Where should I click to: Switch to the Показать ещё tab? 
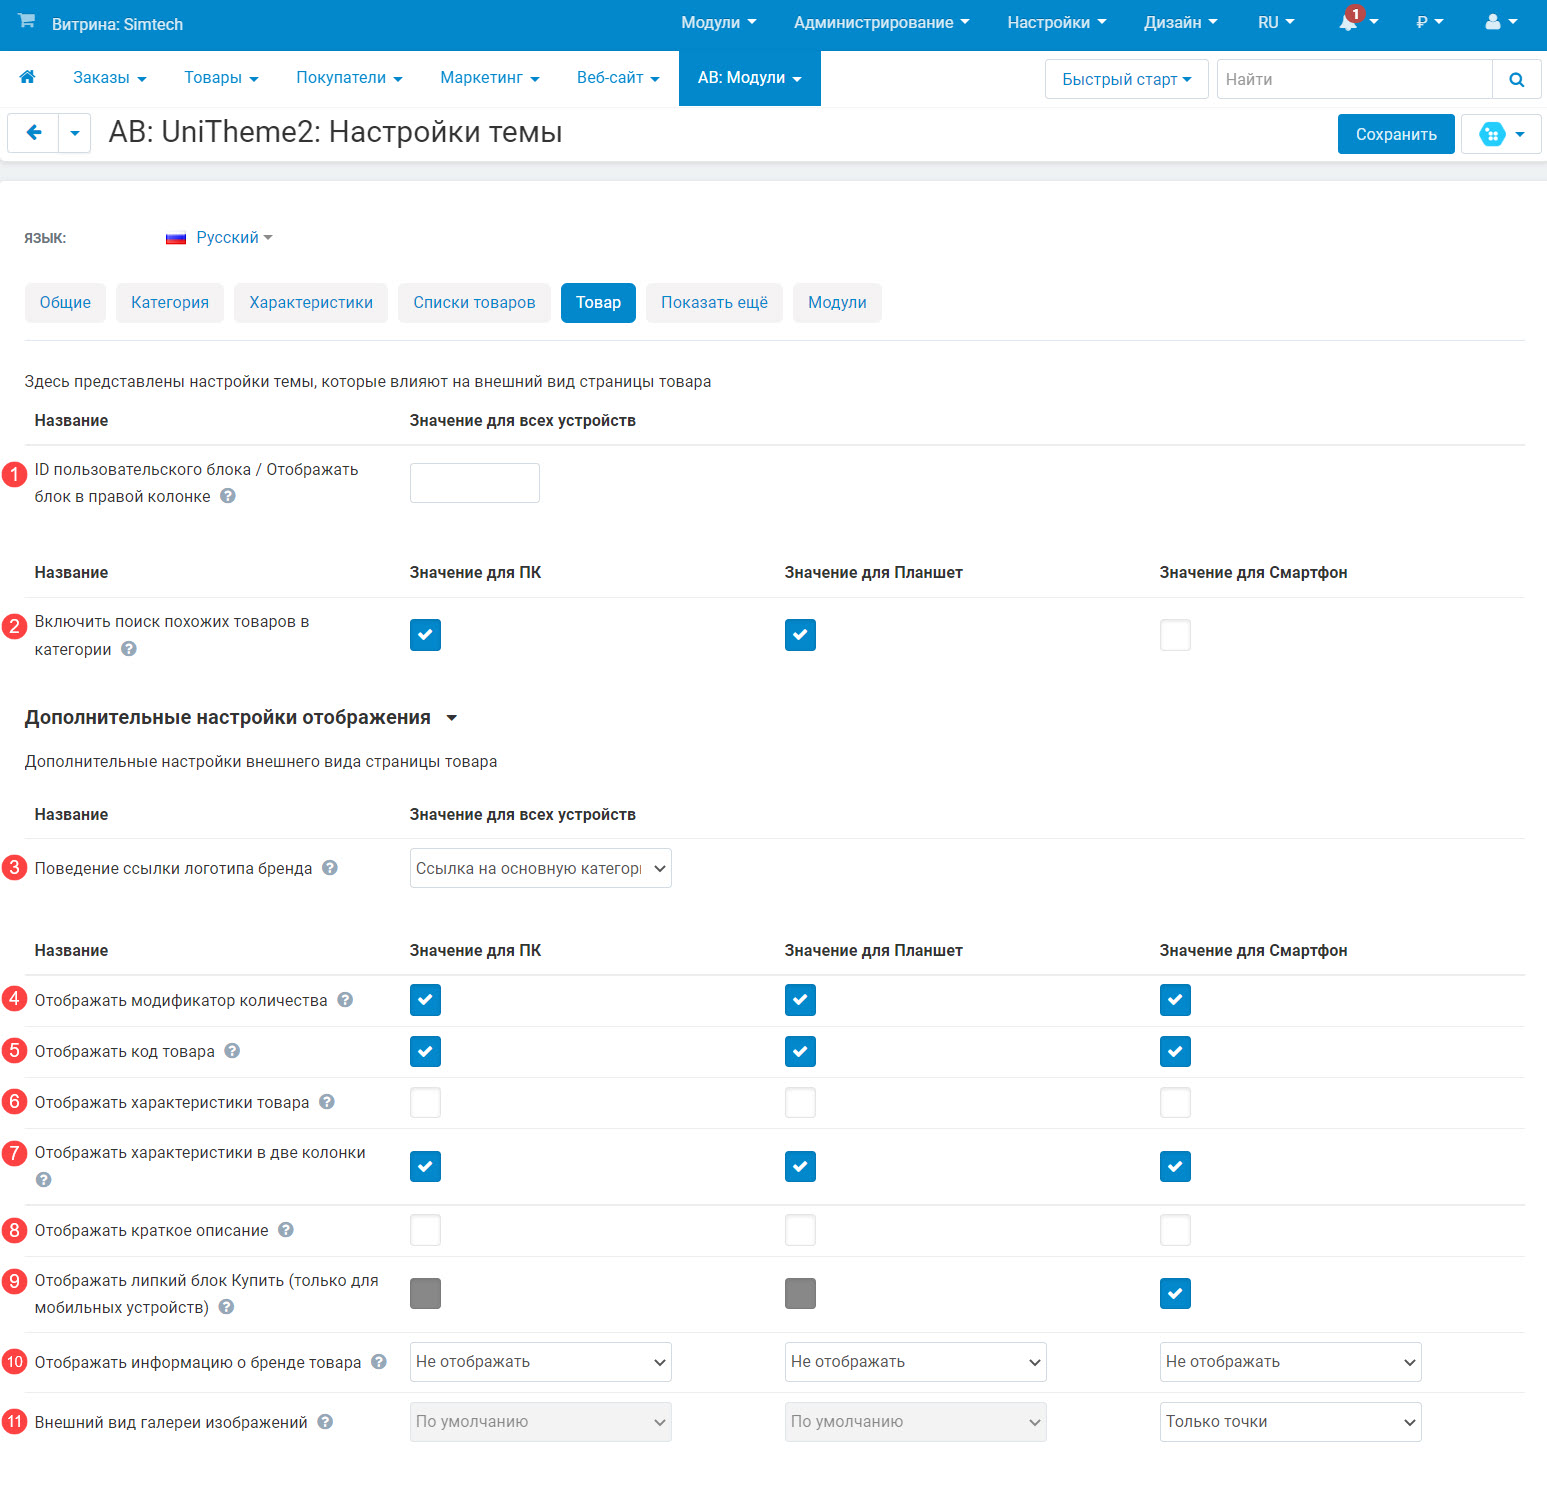714,303
